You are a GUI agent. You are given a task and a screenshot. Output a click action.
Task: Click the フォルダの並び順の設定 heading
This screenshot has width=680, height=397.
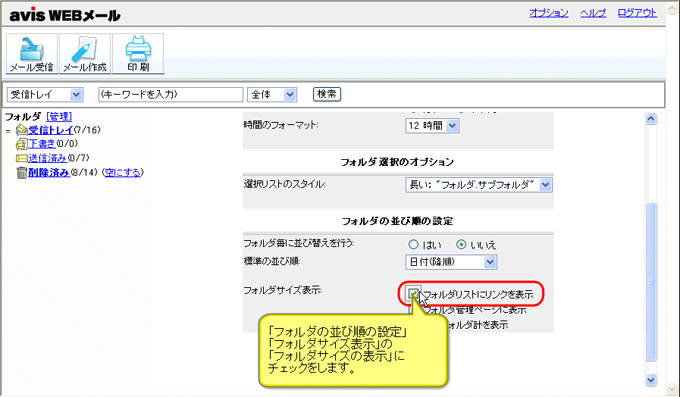click(397, 221)
